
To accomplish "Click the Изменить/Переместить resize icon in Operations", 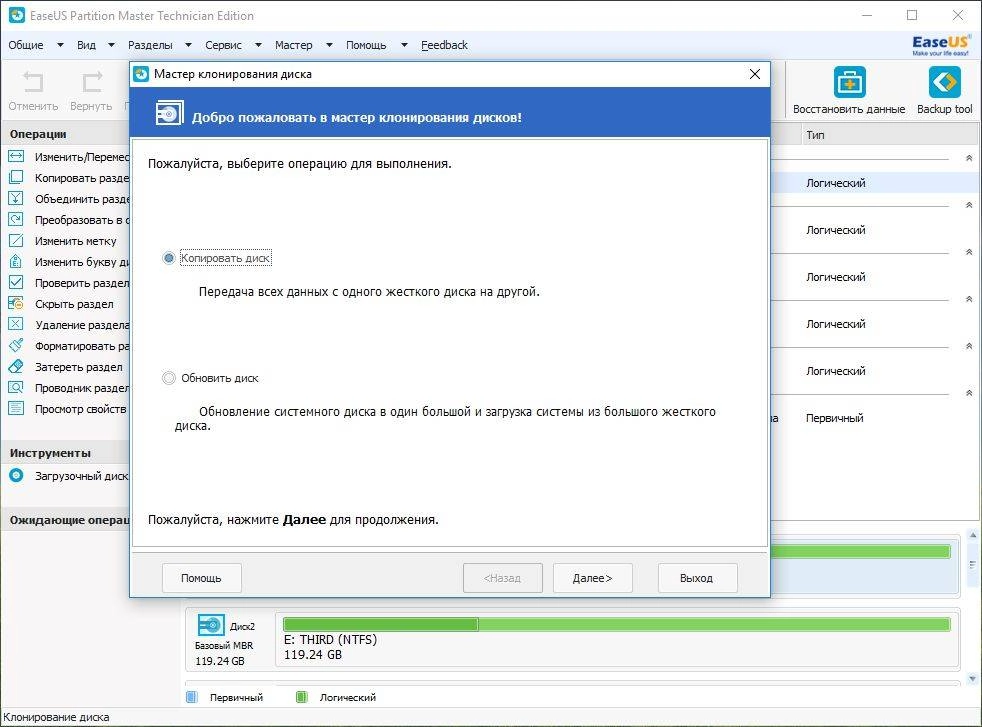I will [x=16, y=157].
